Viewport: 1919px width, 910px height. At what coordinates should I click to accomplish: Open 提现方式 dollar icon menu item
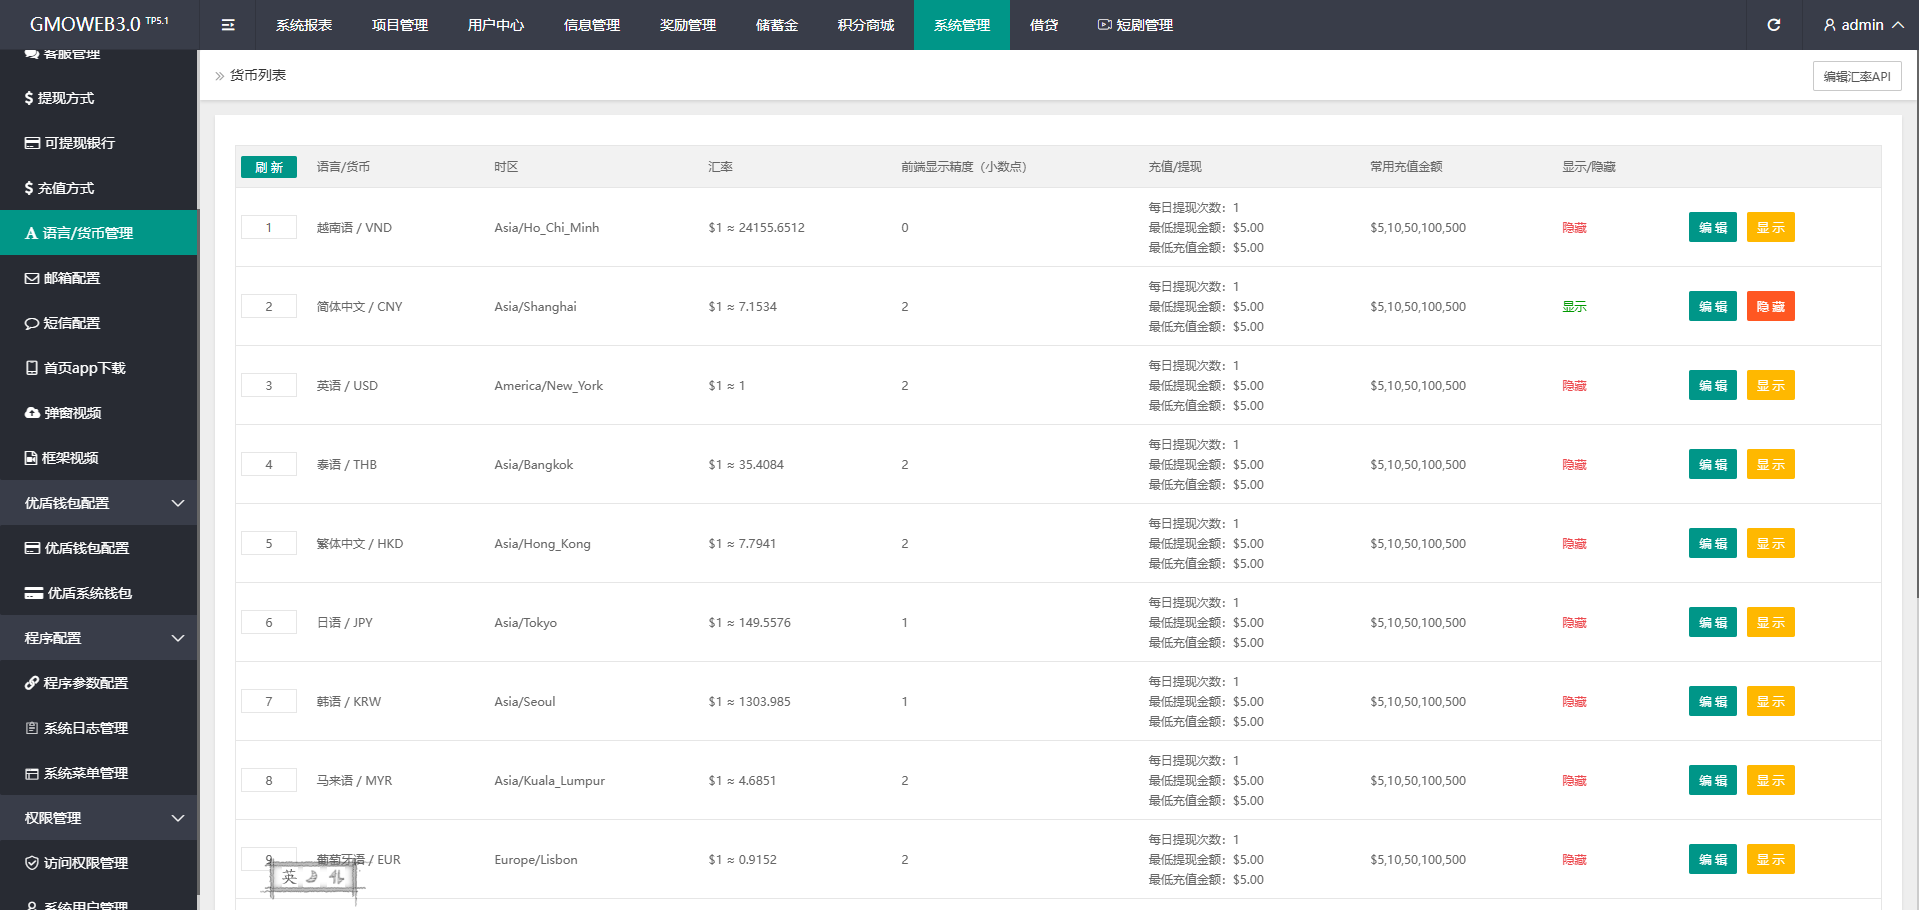click(60, 98)
